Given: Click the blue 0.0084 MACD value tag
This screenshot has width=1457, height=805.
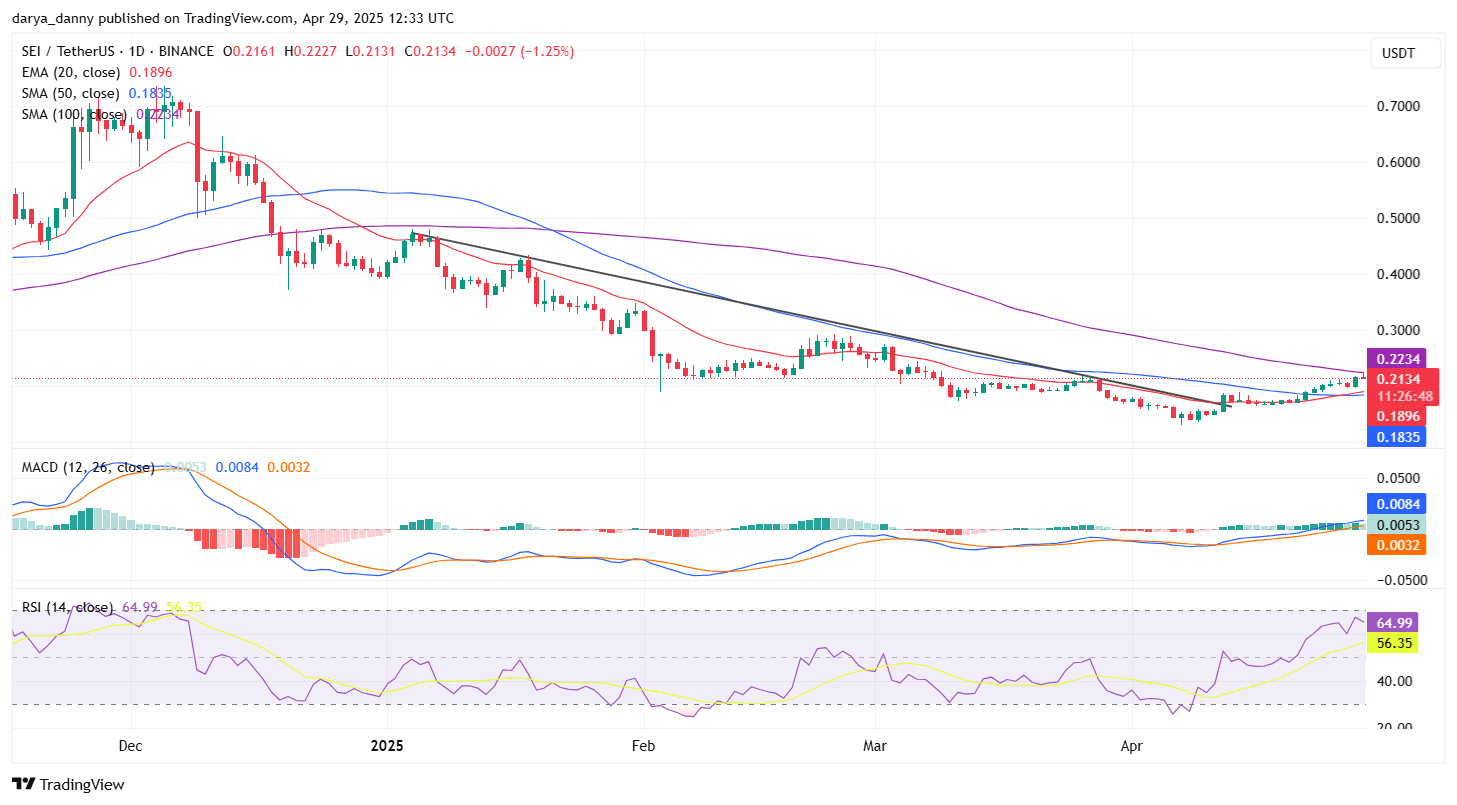Looking at the screenshot, I should click(1394, 504).
